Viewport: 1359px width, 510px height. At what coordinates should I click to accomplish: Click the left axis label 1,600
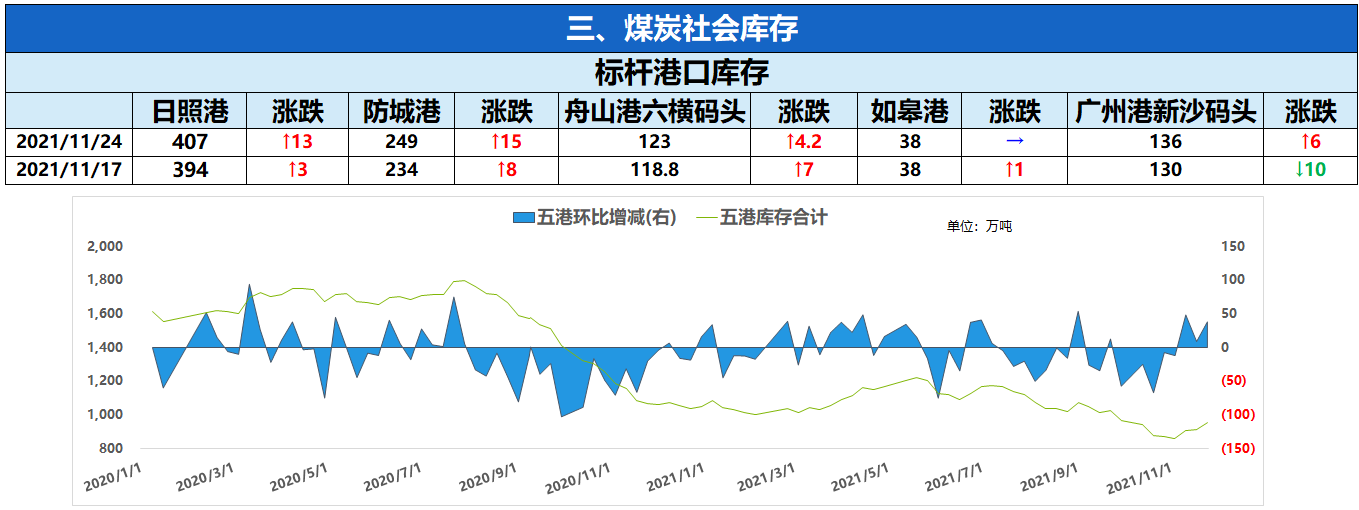tap(105, 314)
